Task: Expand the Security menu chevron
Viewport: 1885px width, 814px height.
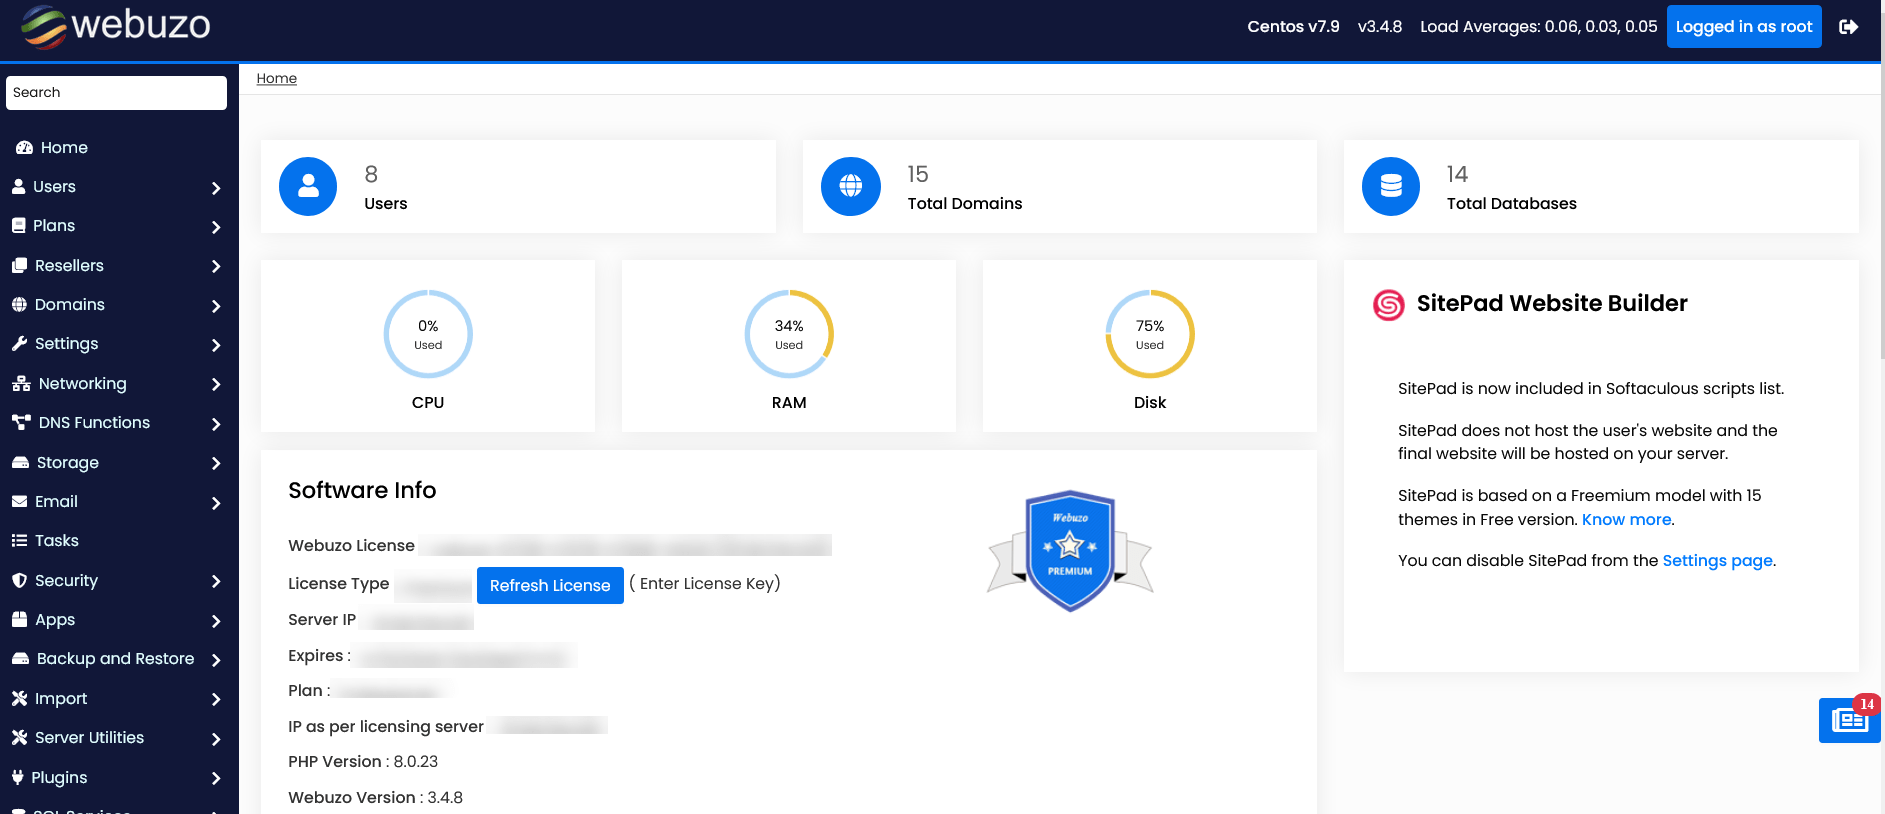Action: click(x=216, y=581)
